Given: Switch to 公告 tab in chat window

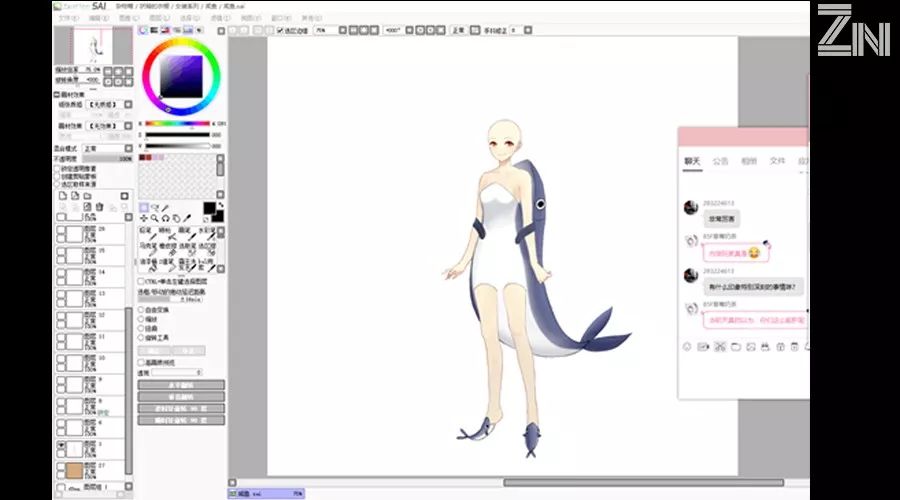Looking at the screenshot, I should coord(720,161).
